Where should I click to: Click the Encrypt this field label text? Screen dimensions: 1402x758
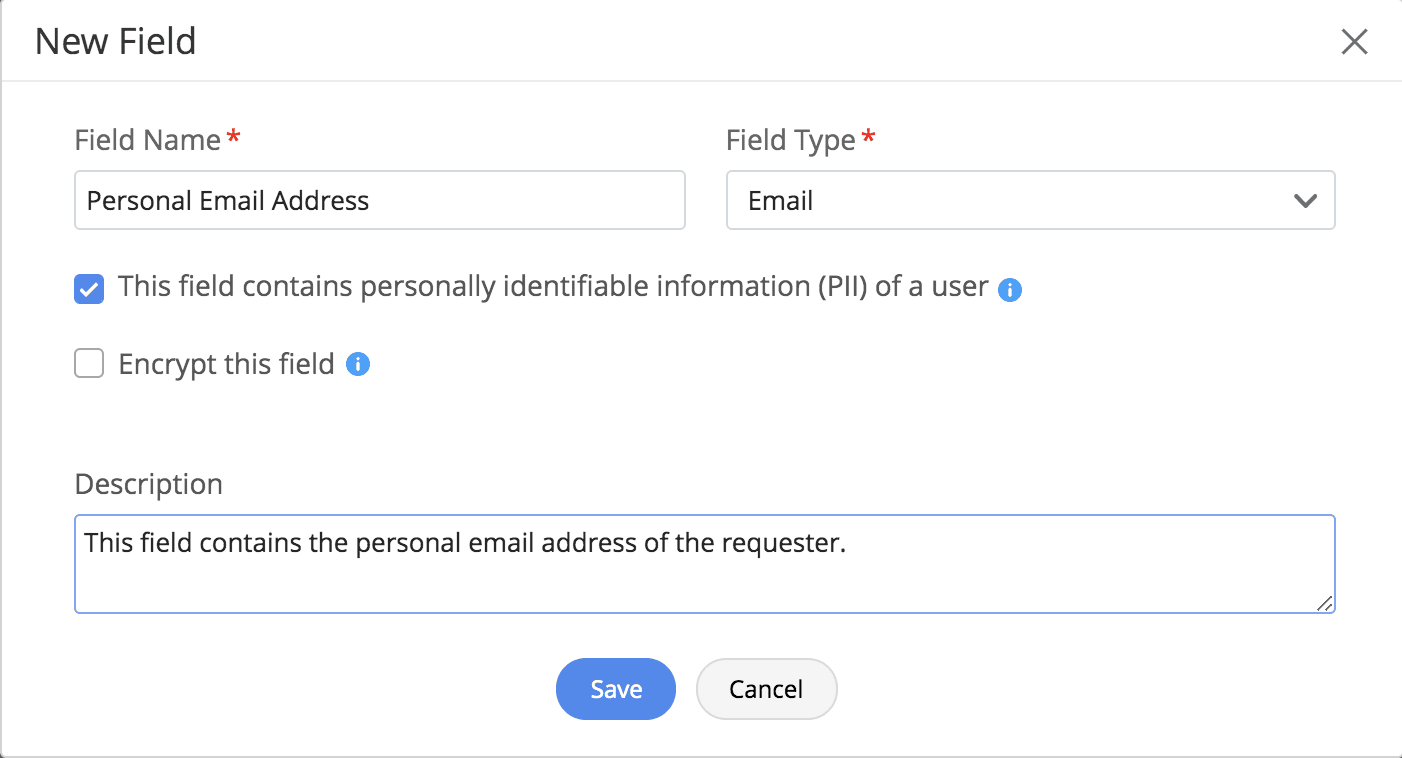pyautogui.click(x=226, y=364)
